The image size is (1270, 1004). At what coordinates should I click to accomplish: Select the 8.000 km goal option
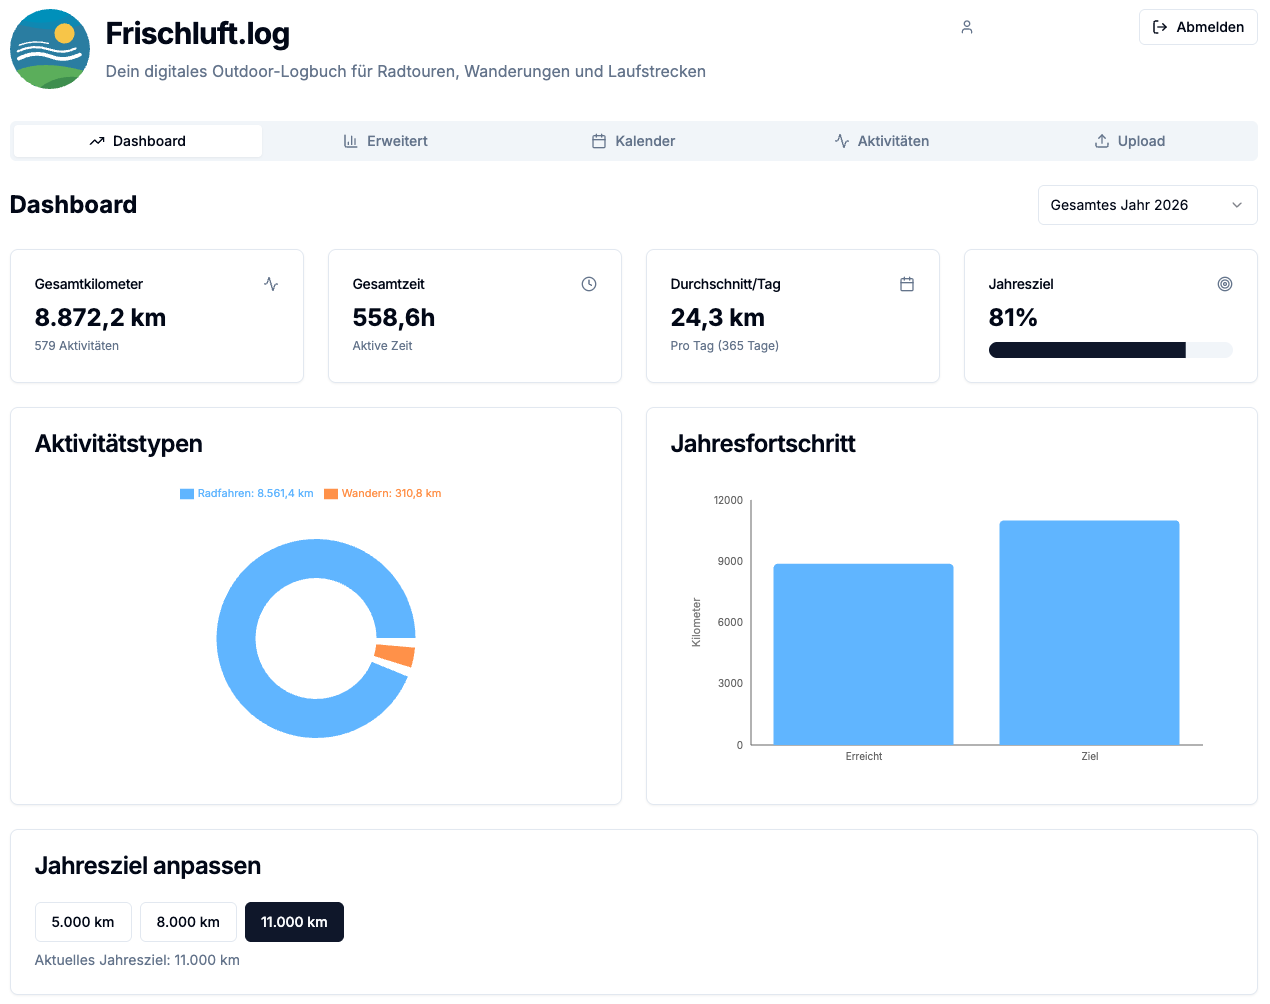coord(188,922)
